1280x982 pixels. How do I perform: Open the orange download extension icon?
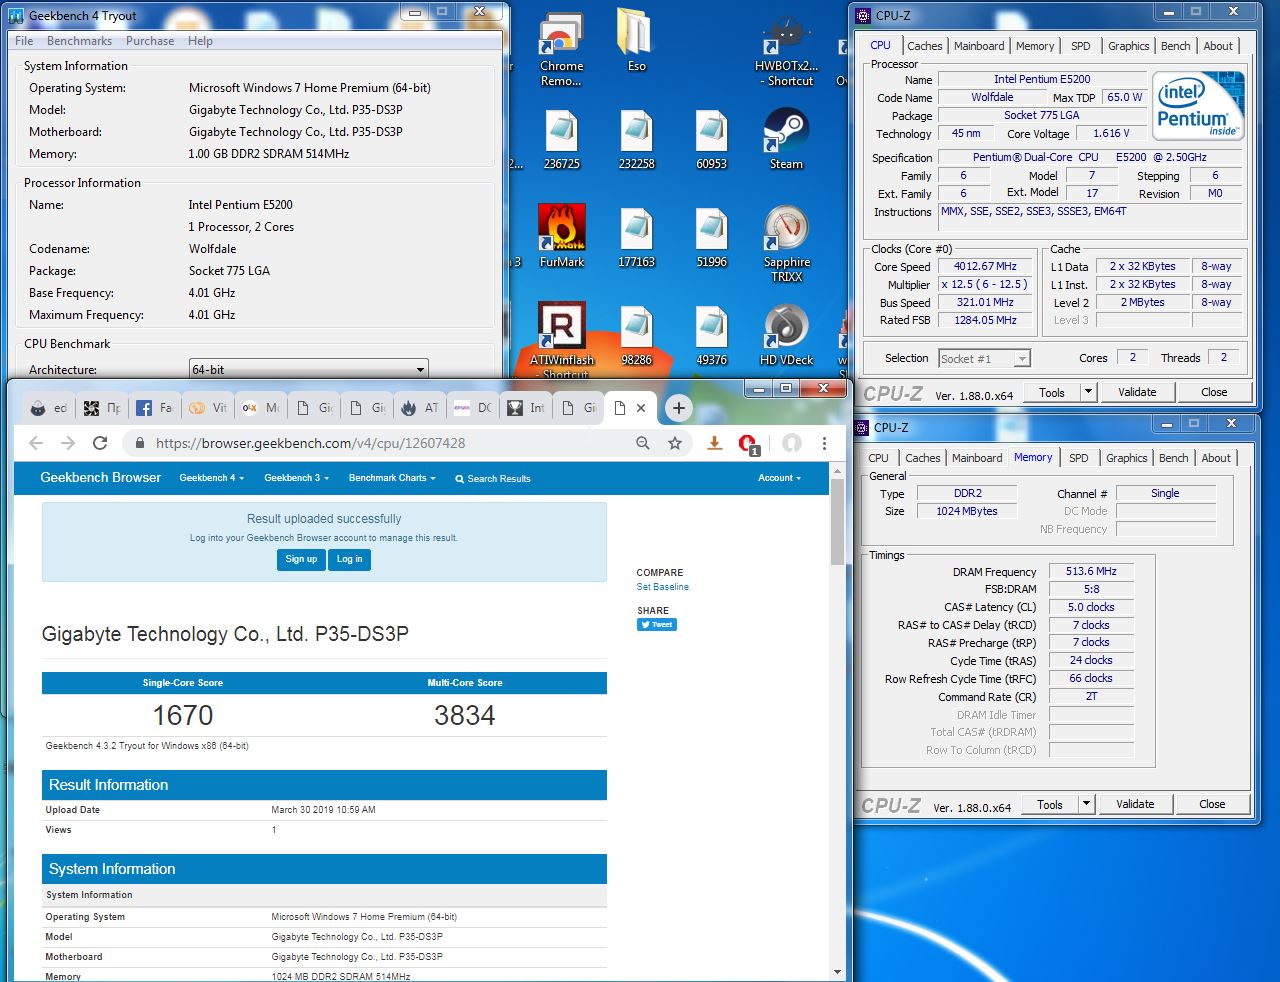(714, 443)
